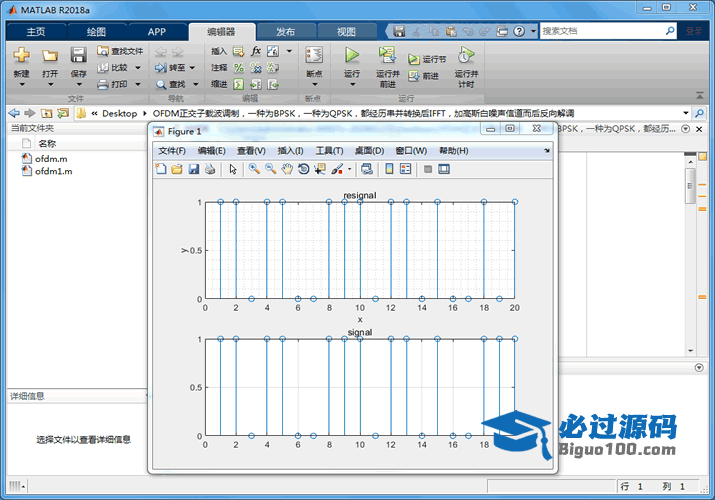Open the 工具(T) menu in Figure 1
The image size is (715, 500).
click(329, 150)
